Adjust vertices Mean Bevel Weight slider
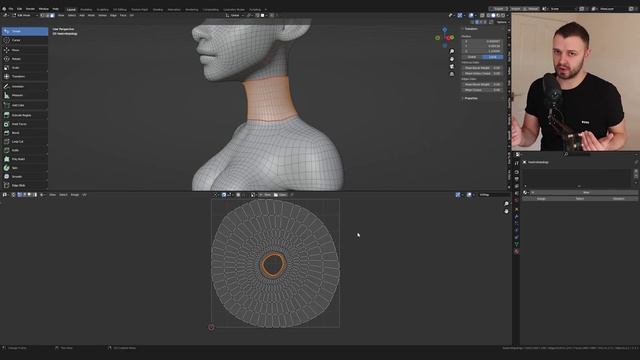This screenshot has height=360, width=640. [x=482, y=68]
